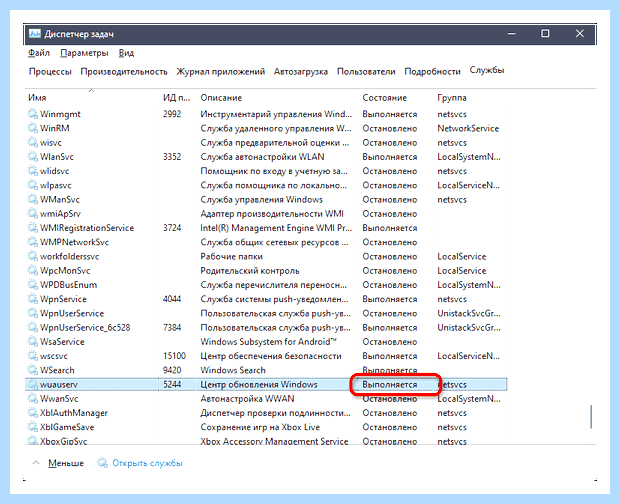Click the Task Manager title bar icon
This screenshot has width=620, height=504.
click(35, 34)
